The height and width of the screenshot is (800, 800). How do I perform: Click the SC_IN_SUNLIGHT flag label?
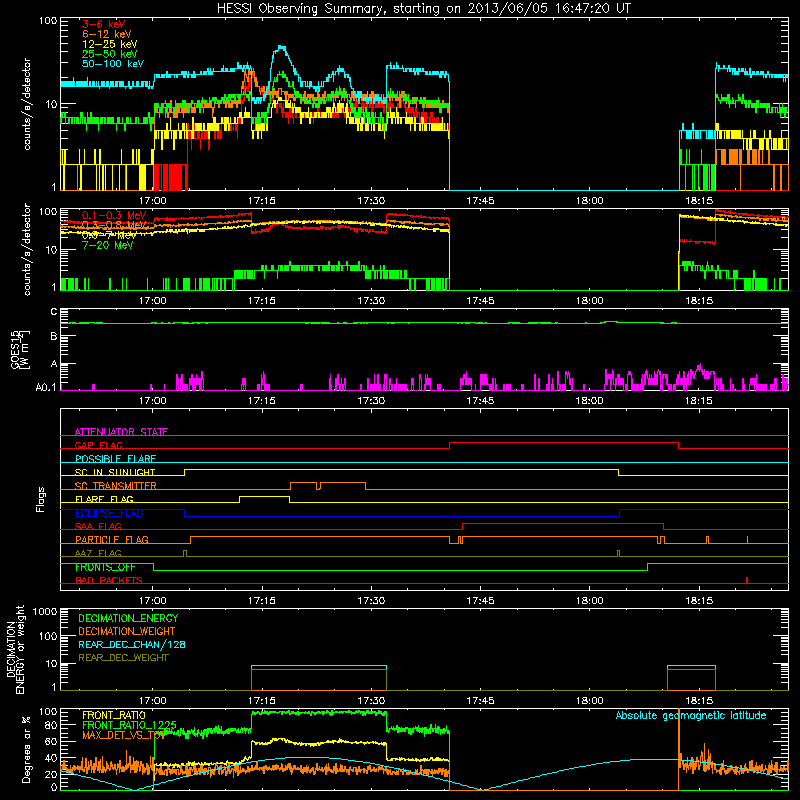[x=115, y=472]
